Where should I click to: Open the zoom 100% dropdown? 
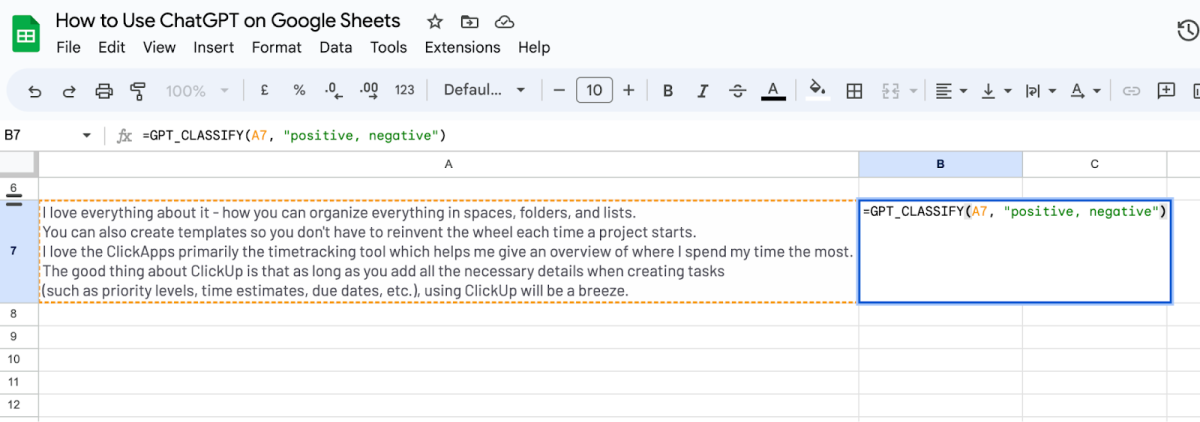197,90
